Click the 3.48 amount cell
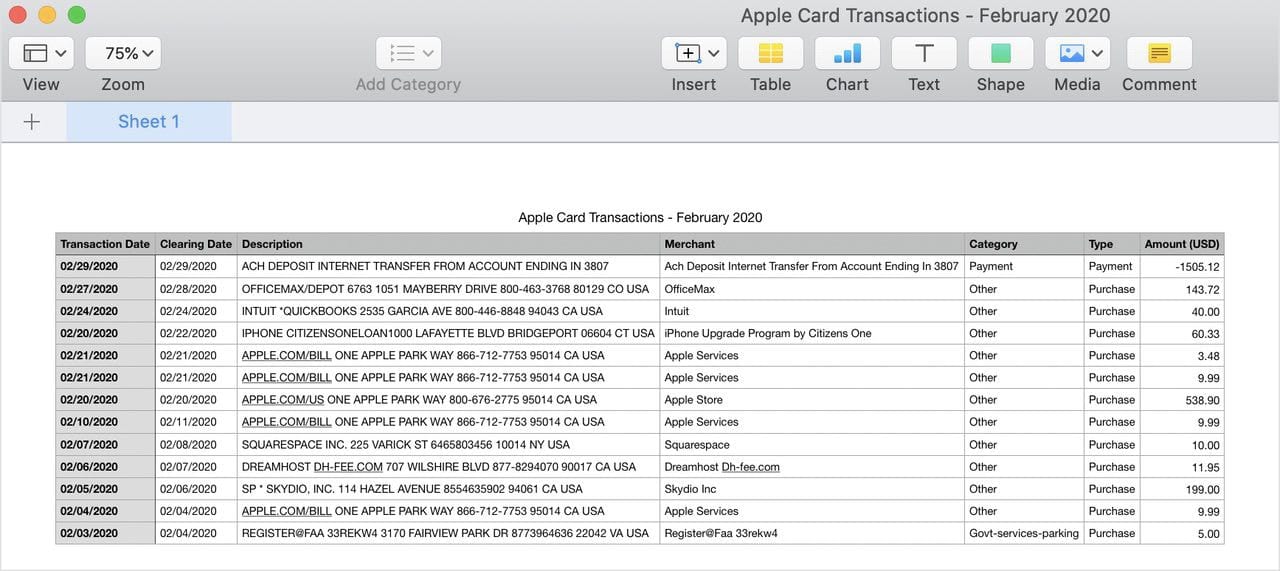This screenshot has width=1280, height=571. coord(1182,355)
